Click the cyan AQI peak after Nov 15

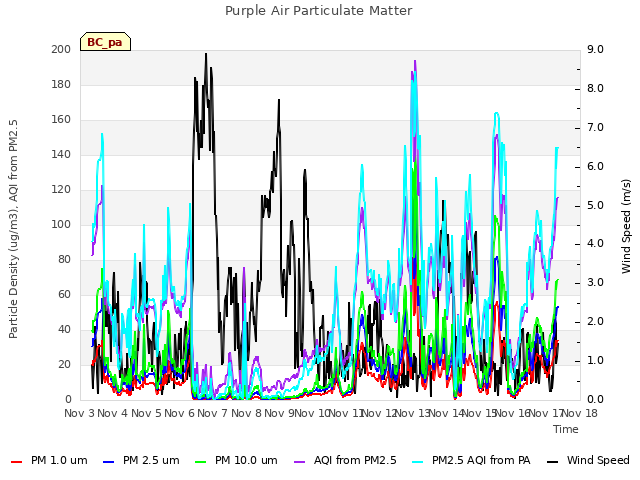pos(496,113)
